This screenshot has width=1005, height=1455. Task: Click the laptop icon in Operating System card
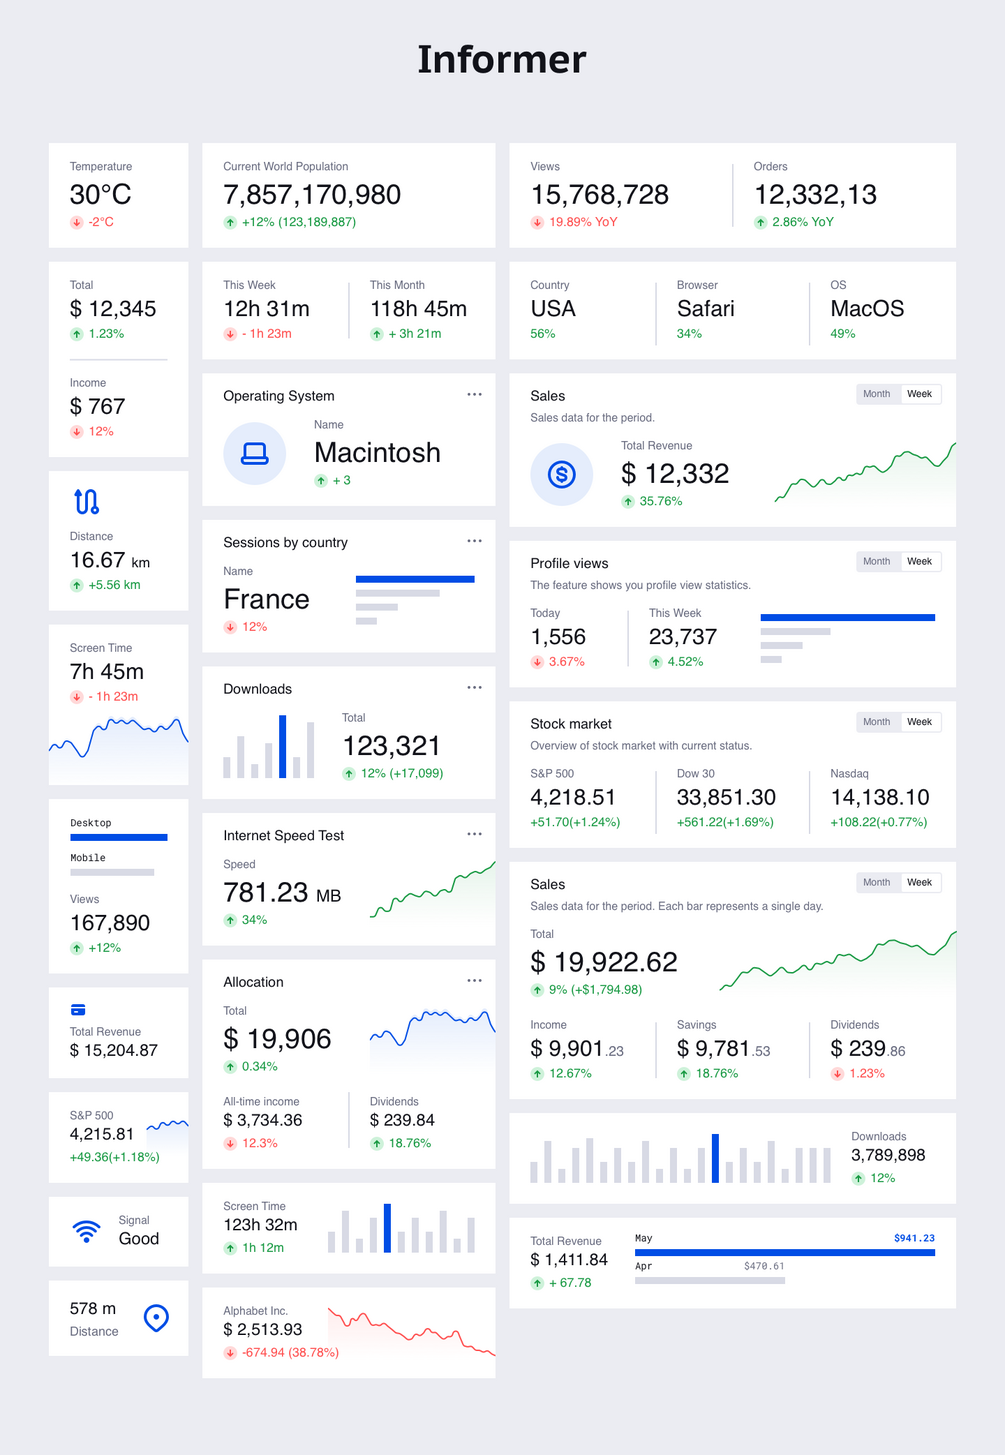(x=255, y=454)
